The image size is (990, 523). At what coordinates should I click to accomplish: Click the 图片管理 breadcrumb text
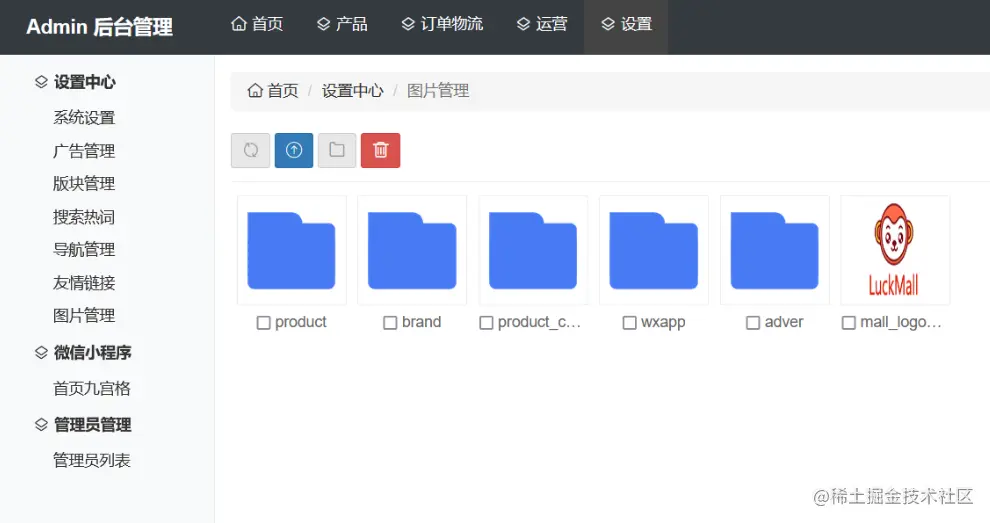click(x=438, y=91)
